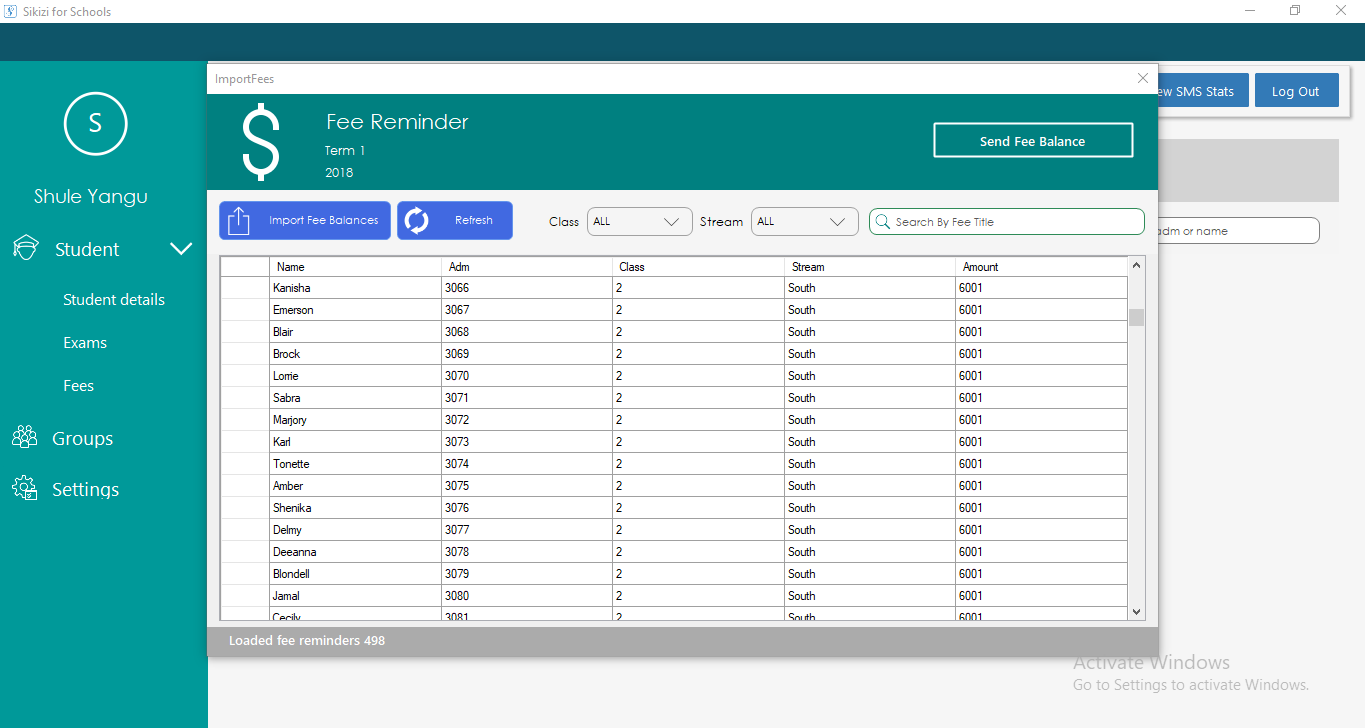
Task: Select the Brock name cell
Action: tap(355, 354)
